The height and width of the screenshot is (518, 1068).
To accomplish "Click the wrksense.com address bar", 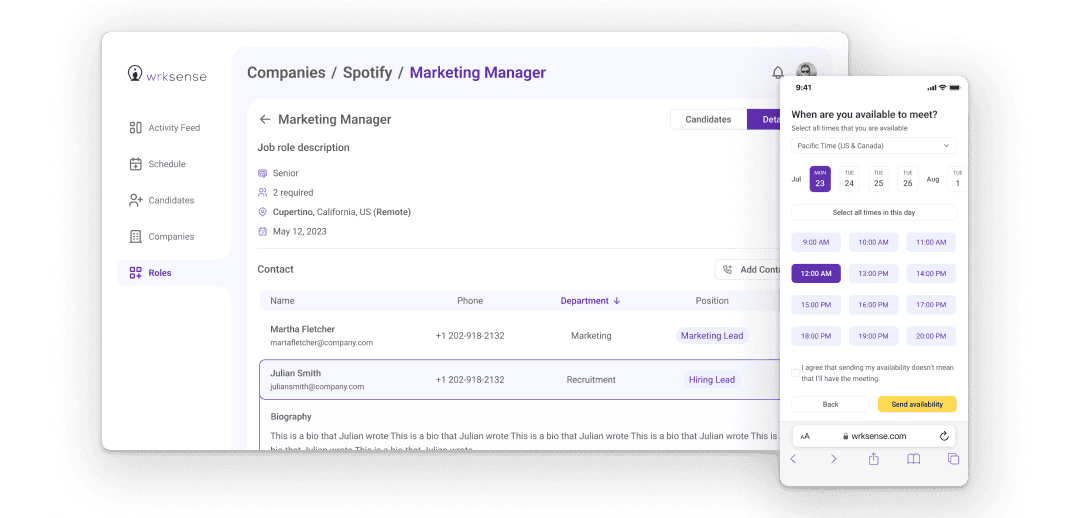I will tap(874, 436).
